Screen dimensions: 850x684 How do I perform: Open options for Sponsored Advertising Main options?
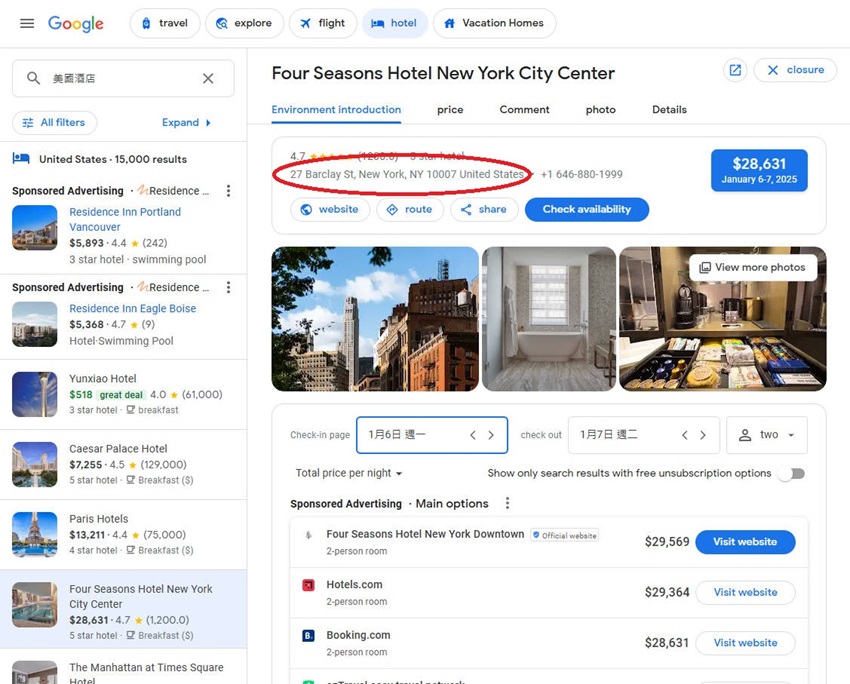[x=507, y=504]
